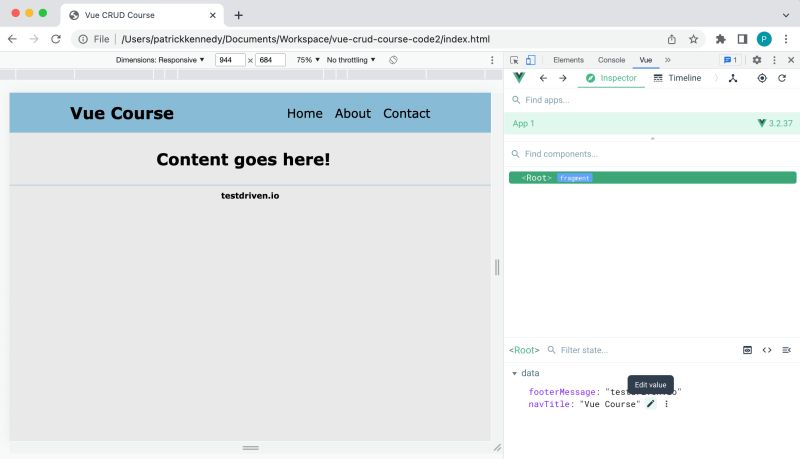800x459 pixels.
Task: Click the Vue devtools refresh icon
Action: point(782,78)
